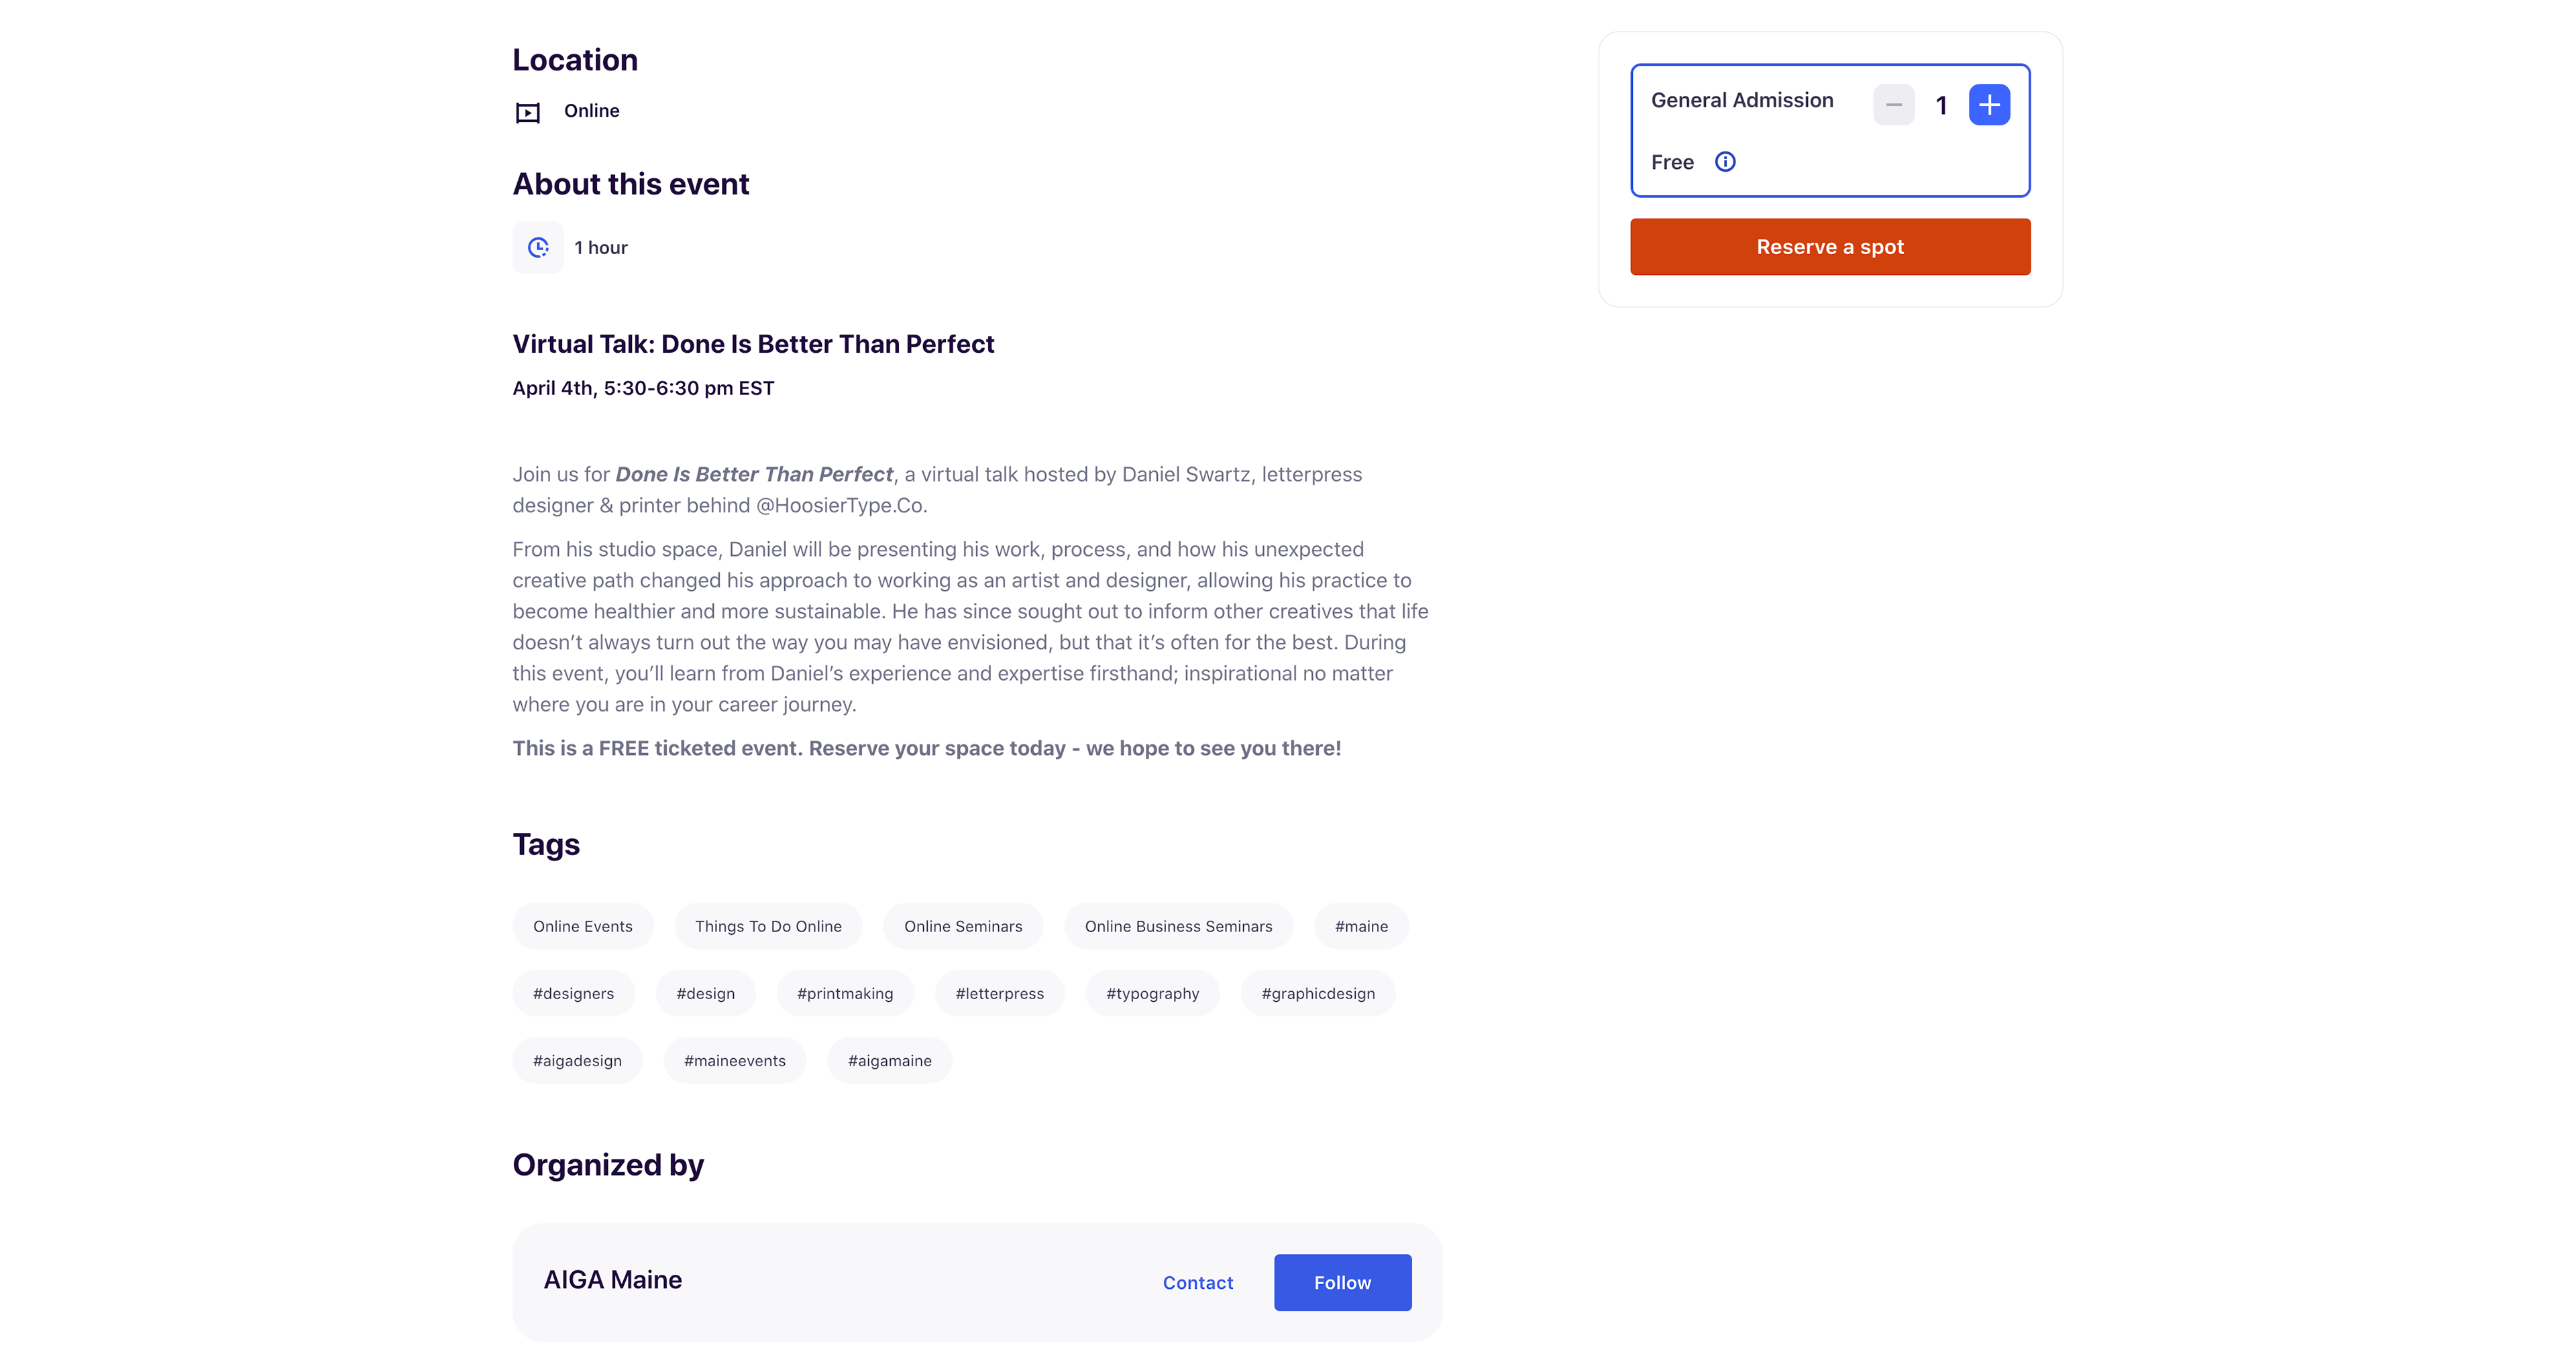Select the #aigamaine hashtag
Screen dimensions: 2576x1366
click(x=889, y=1060)
